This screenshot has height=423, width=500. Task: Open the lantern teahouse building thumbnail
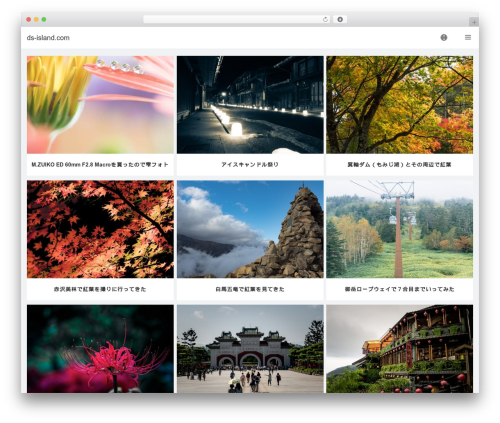[399, 349]
